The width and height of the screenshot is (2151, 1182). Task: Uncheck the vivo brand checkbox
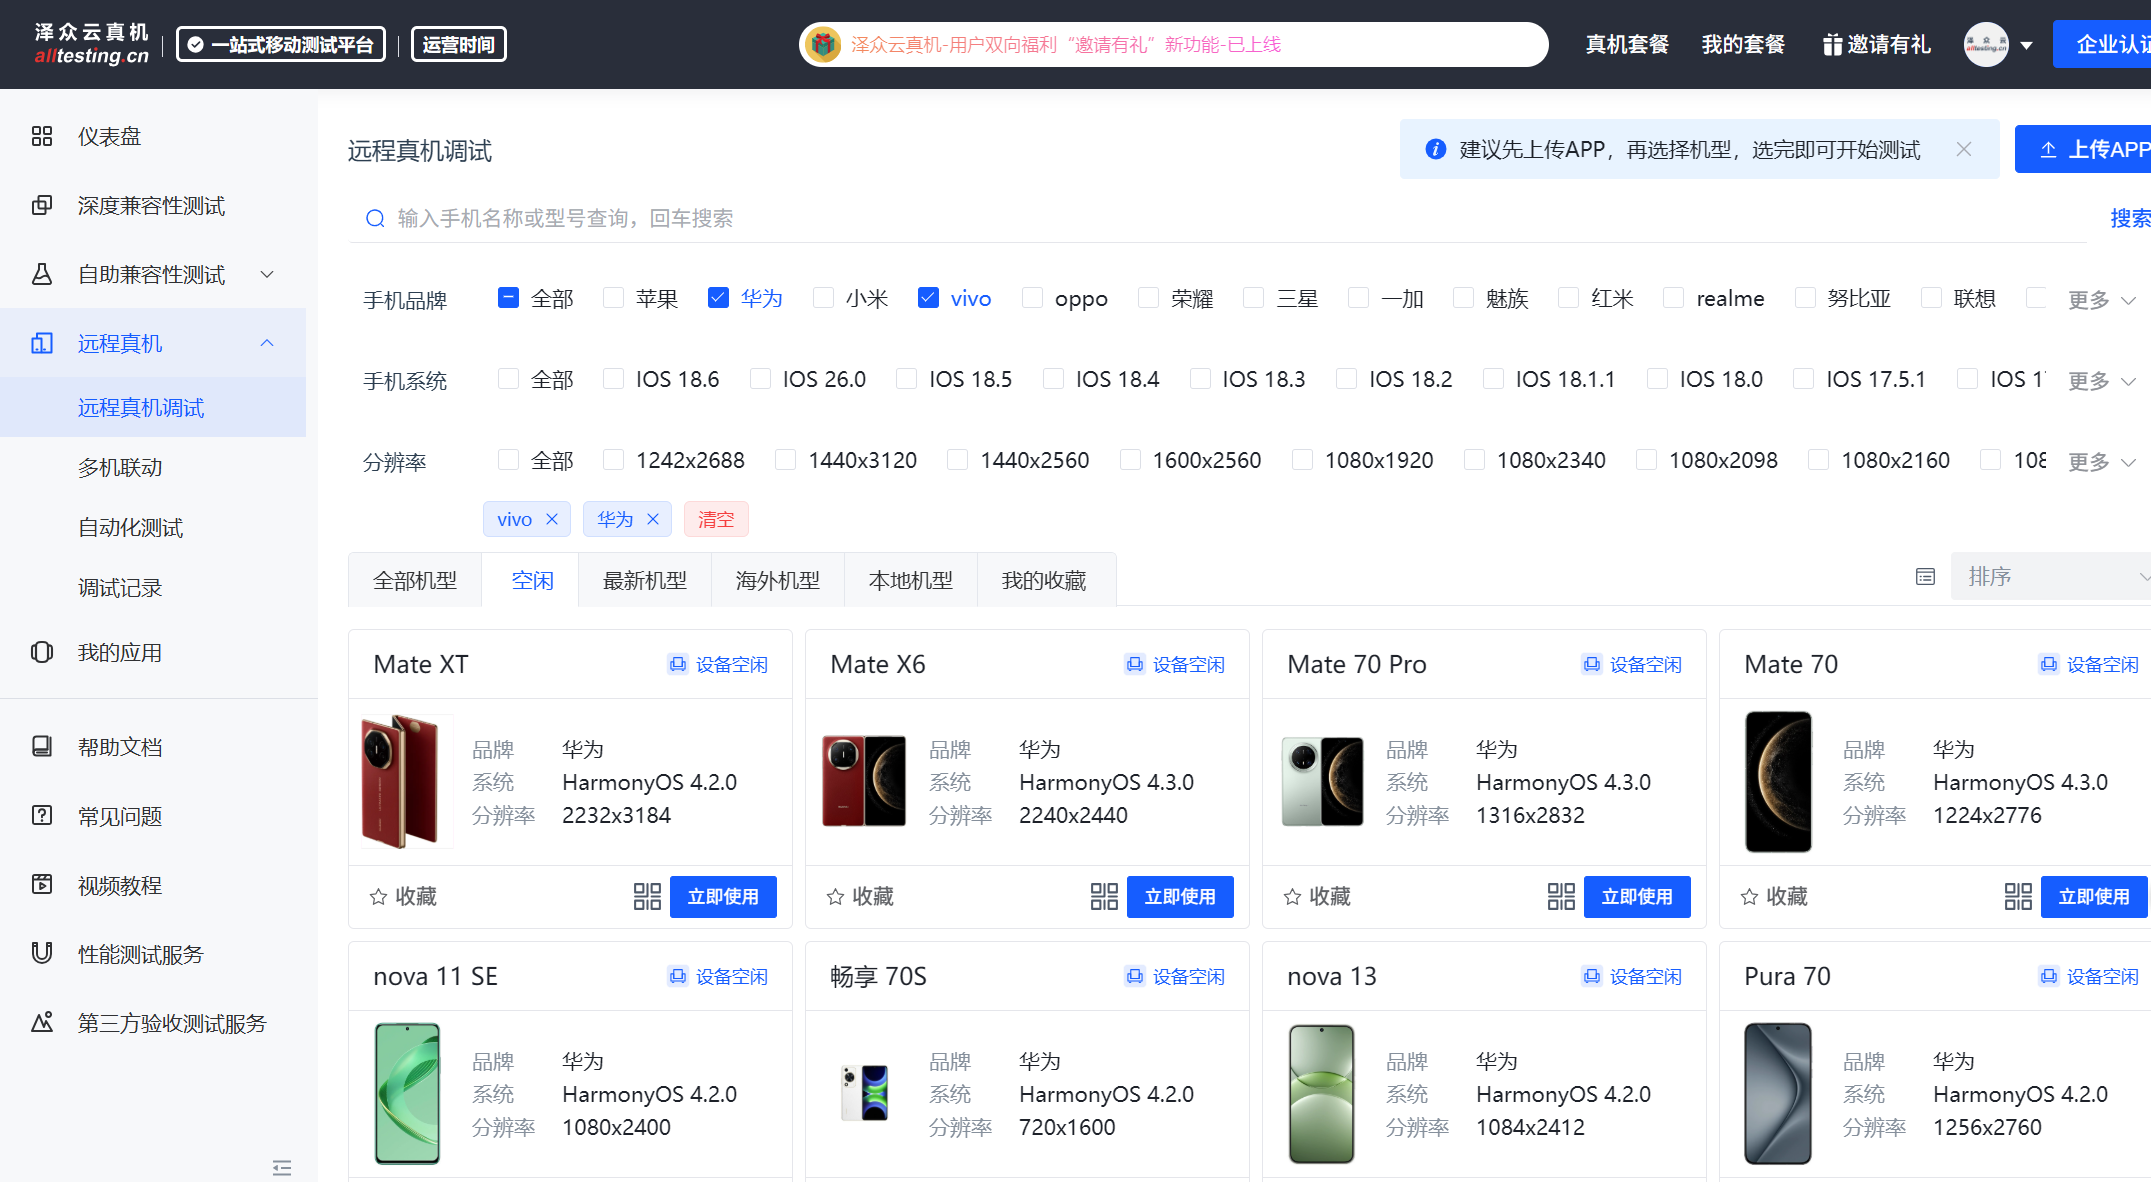tap(928, 298)
